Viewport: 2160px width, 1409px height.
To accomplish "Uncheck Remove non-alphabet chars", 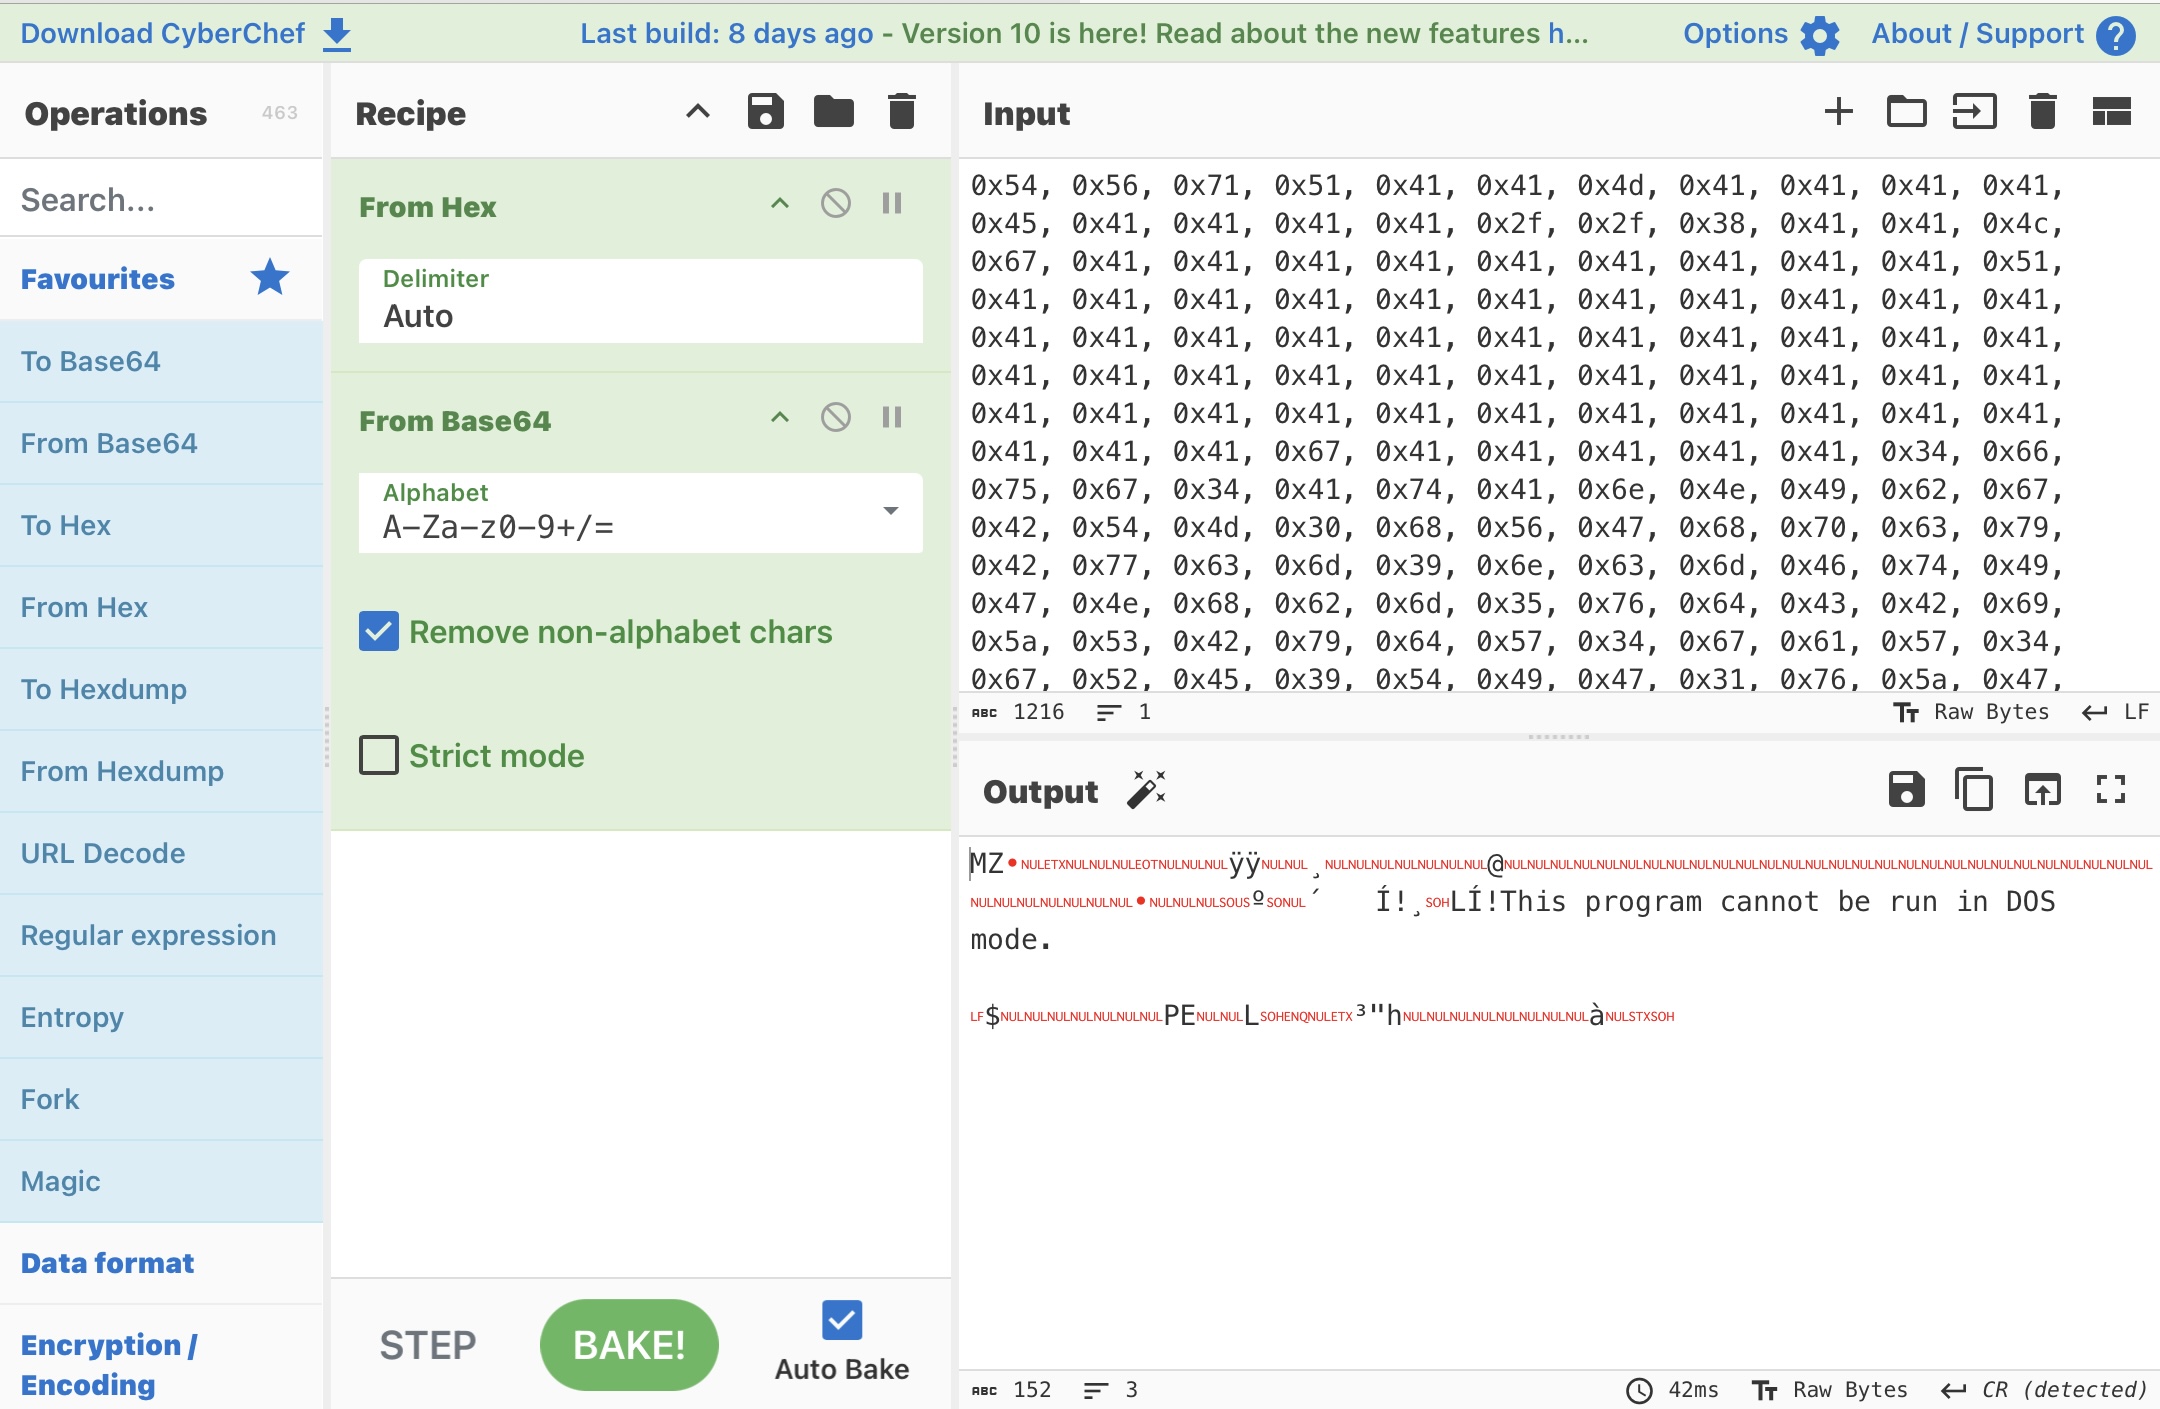I will 379,632.
